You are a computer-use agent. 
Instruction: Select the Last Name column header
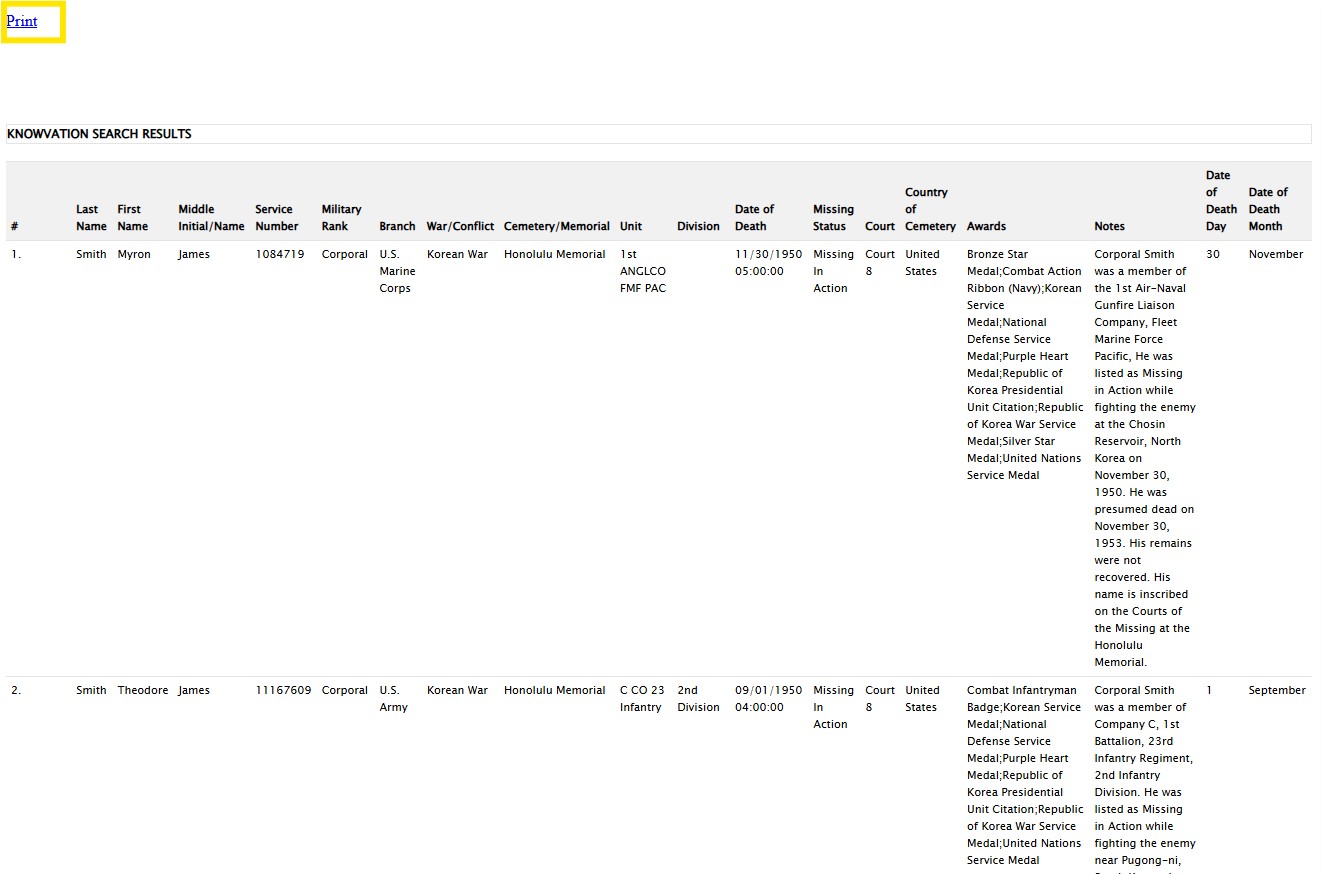coord(91,217)
